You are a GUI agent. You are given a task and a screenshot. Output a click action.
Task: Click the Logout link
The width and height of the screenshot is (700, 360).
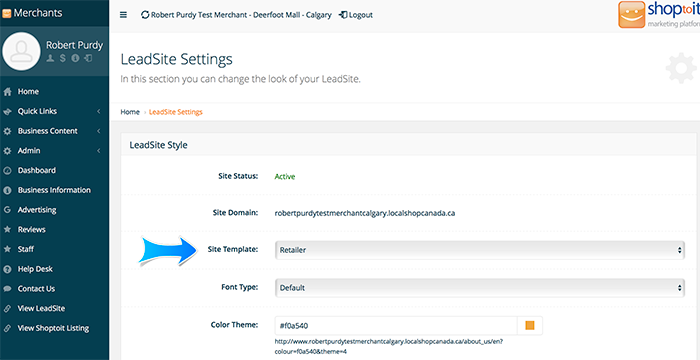pyautogui.click(x=356, y=15)
